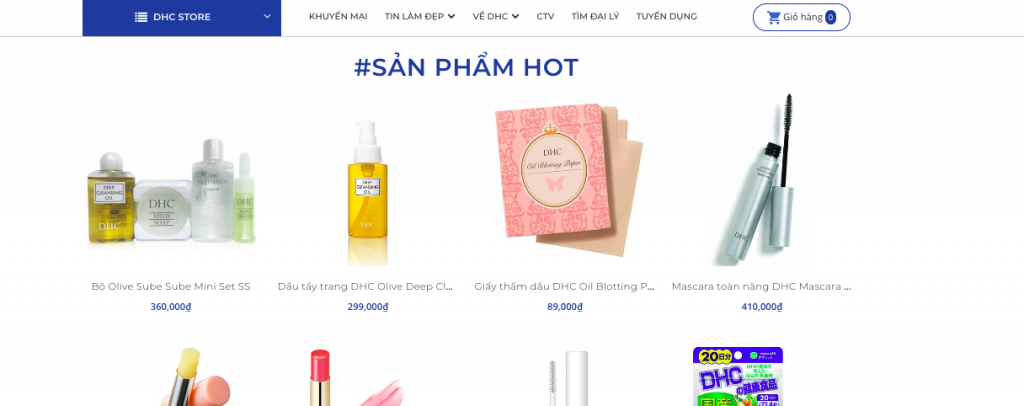Open the TUYỂN DỤNG page
The height and width of the screenshot is (406, 1024).
667,16
